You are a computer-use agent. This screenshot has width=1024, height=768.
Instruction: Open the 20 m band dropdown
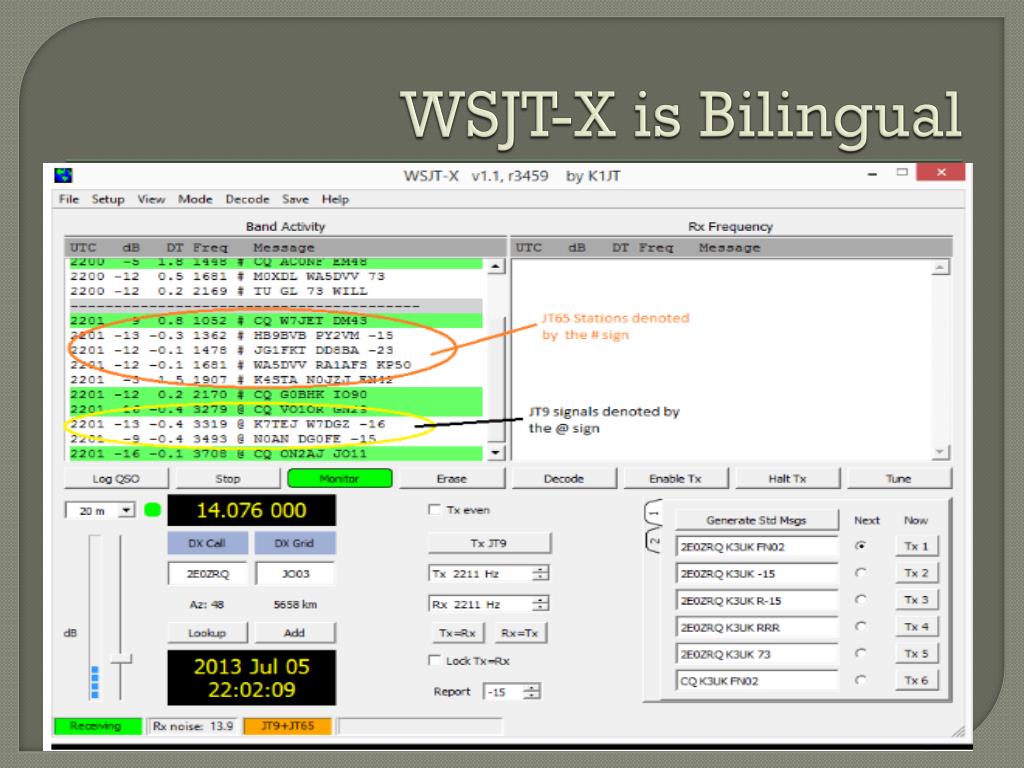click(x=100, y=511)
